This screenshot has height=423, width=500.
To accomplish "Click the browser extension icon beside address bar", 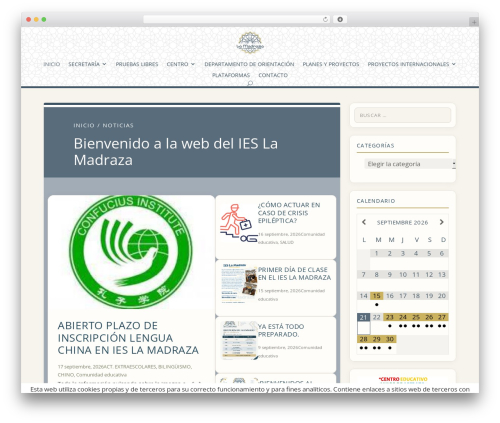I will click(x=340, y=19).
